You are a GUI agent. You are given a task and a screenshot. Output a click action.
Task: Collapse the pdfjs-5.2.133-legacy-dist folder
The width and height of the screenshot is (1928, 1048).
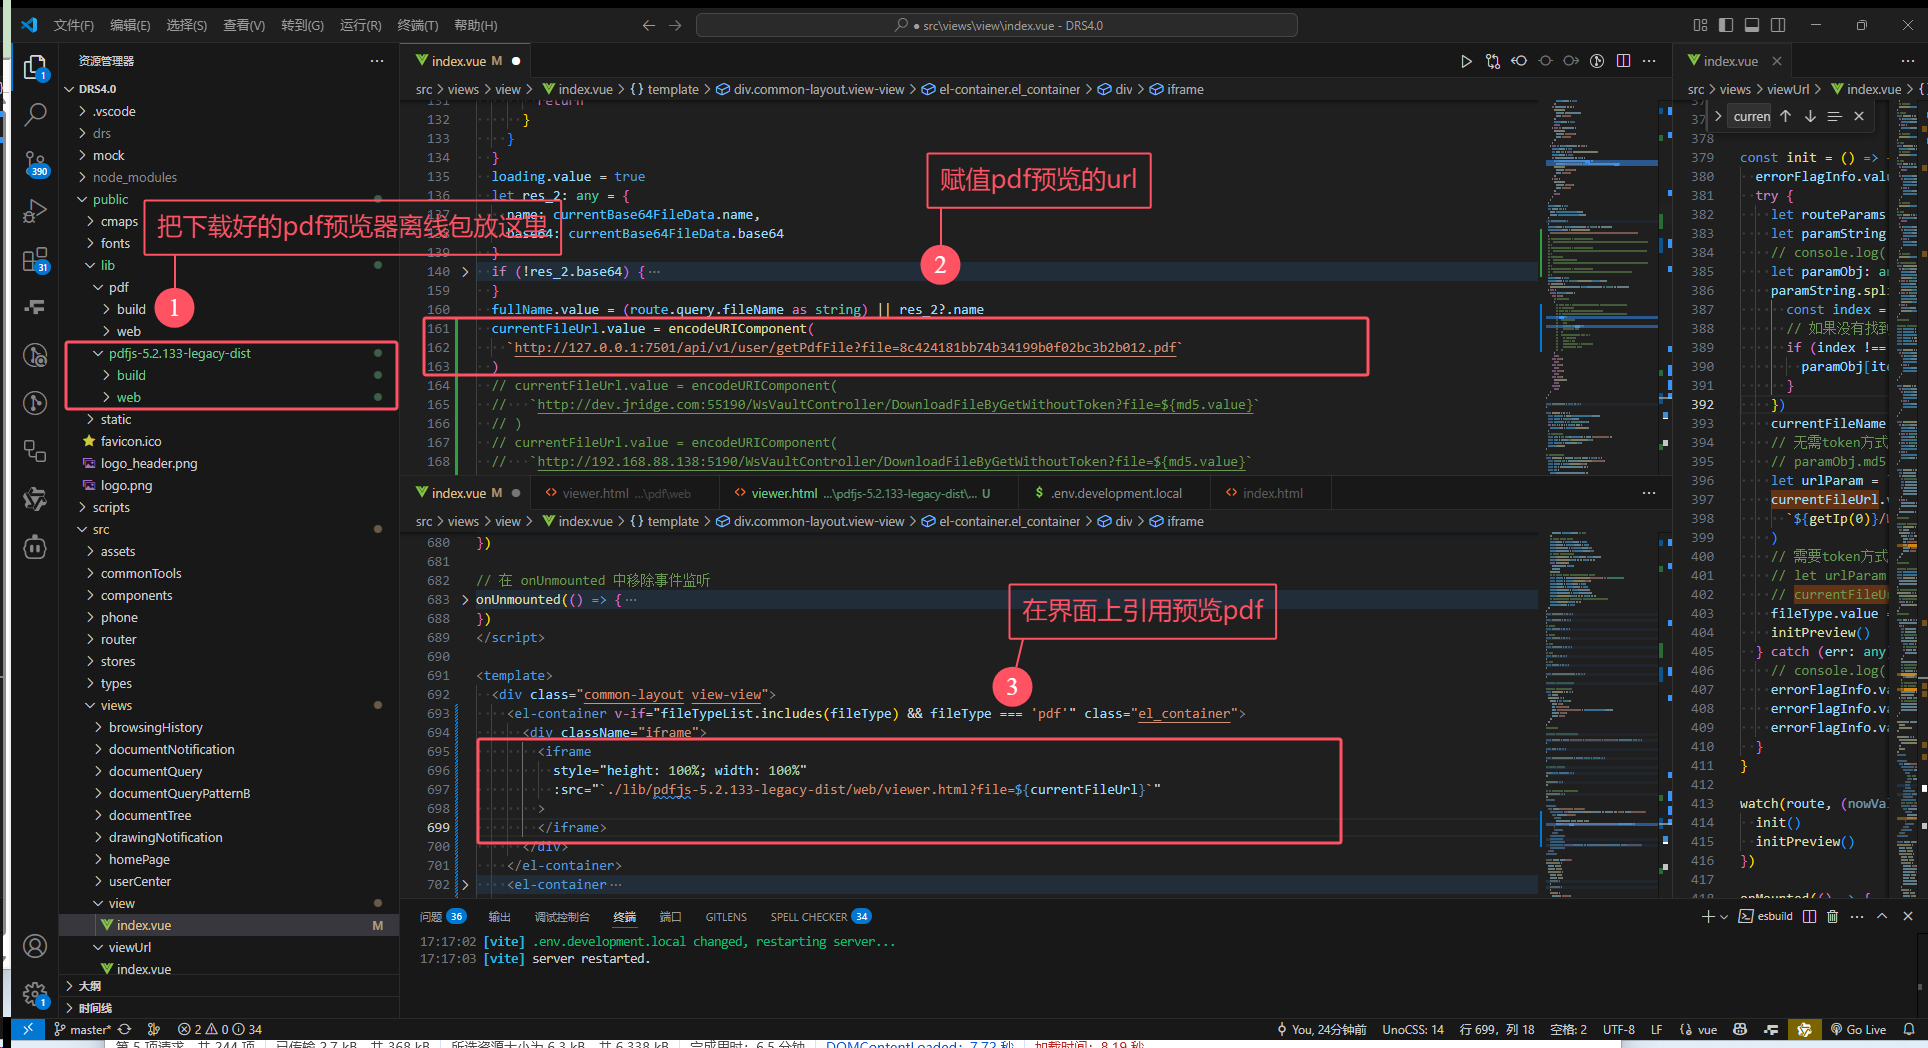[x=180, y=353]
